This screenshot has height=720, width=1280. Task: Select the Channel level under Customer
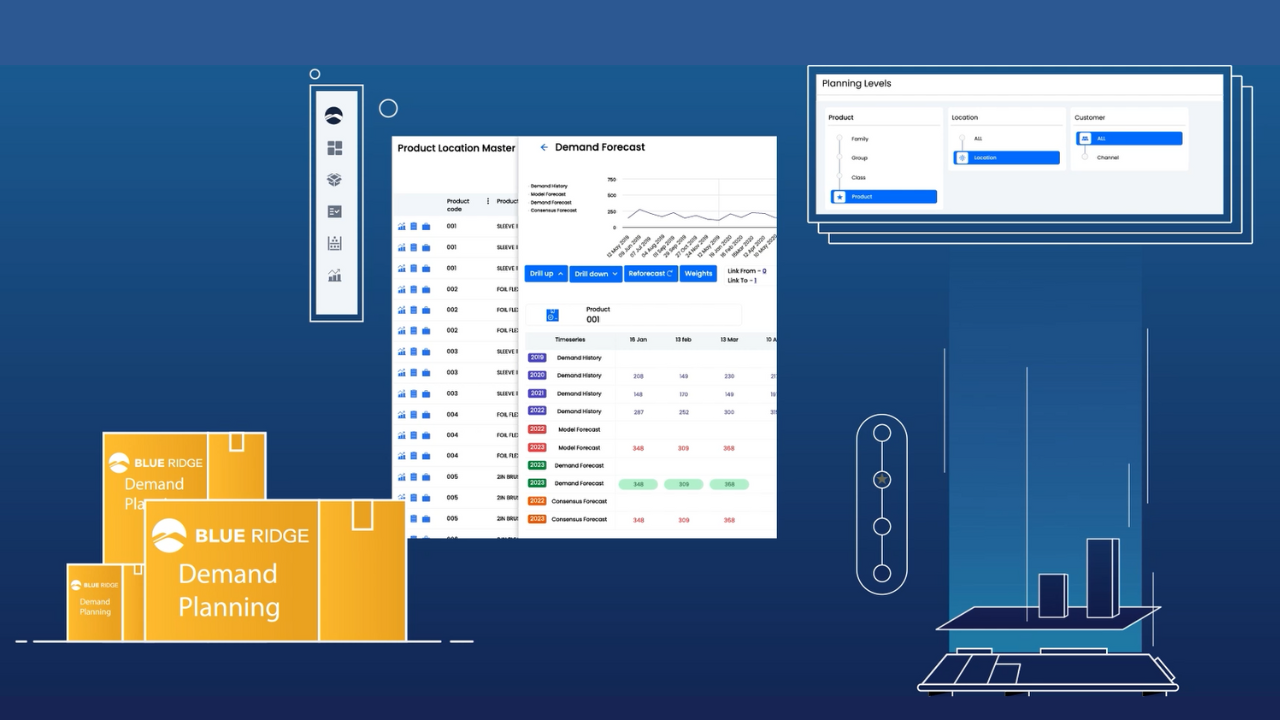tap(1107, 158)
